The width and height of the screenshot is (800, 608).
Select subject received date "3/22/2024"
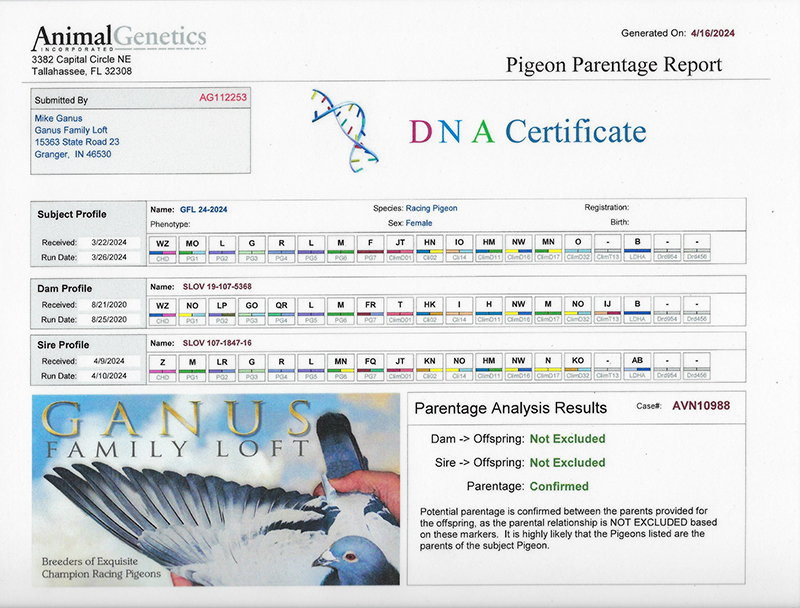(x=109, y=242)
